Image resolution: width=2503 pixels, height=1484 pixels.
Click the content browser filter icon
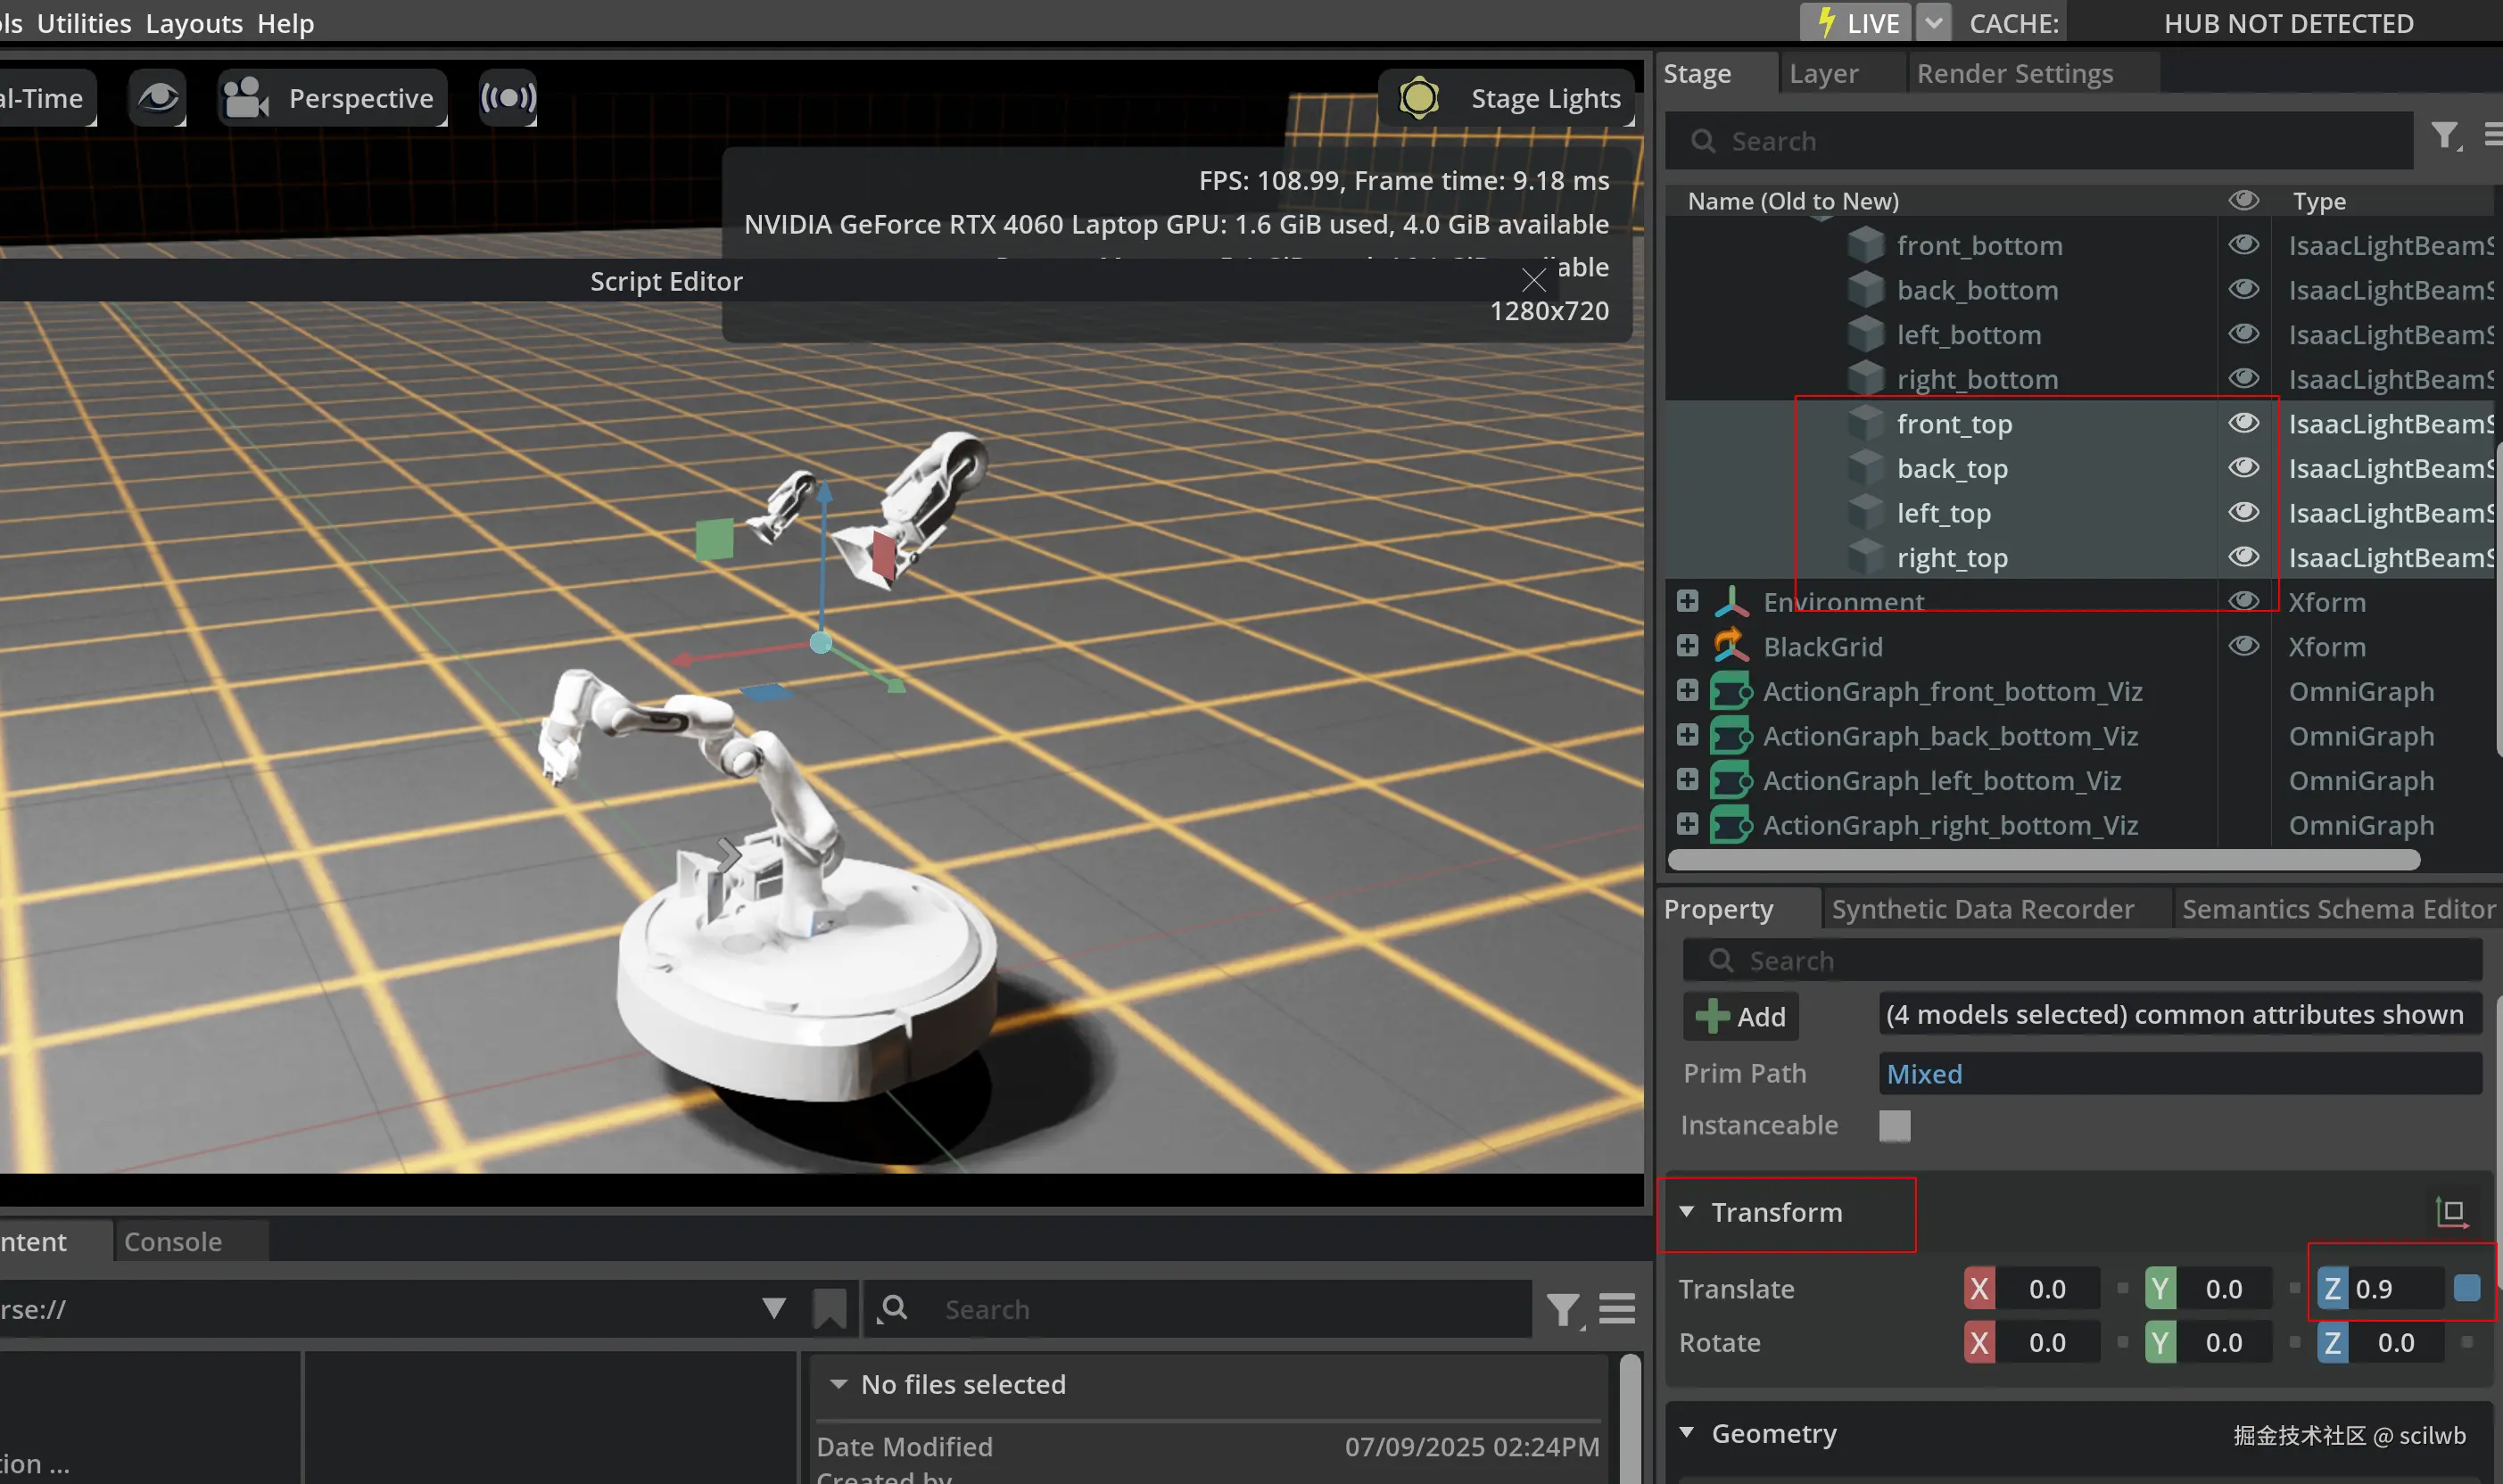1563,1308
